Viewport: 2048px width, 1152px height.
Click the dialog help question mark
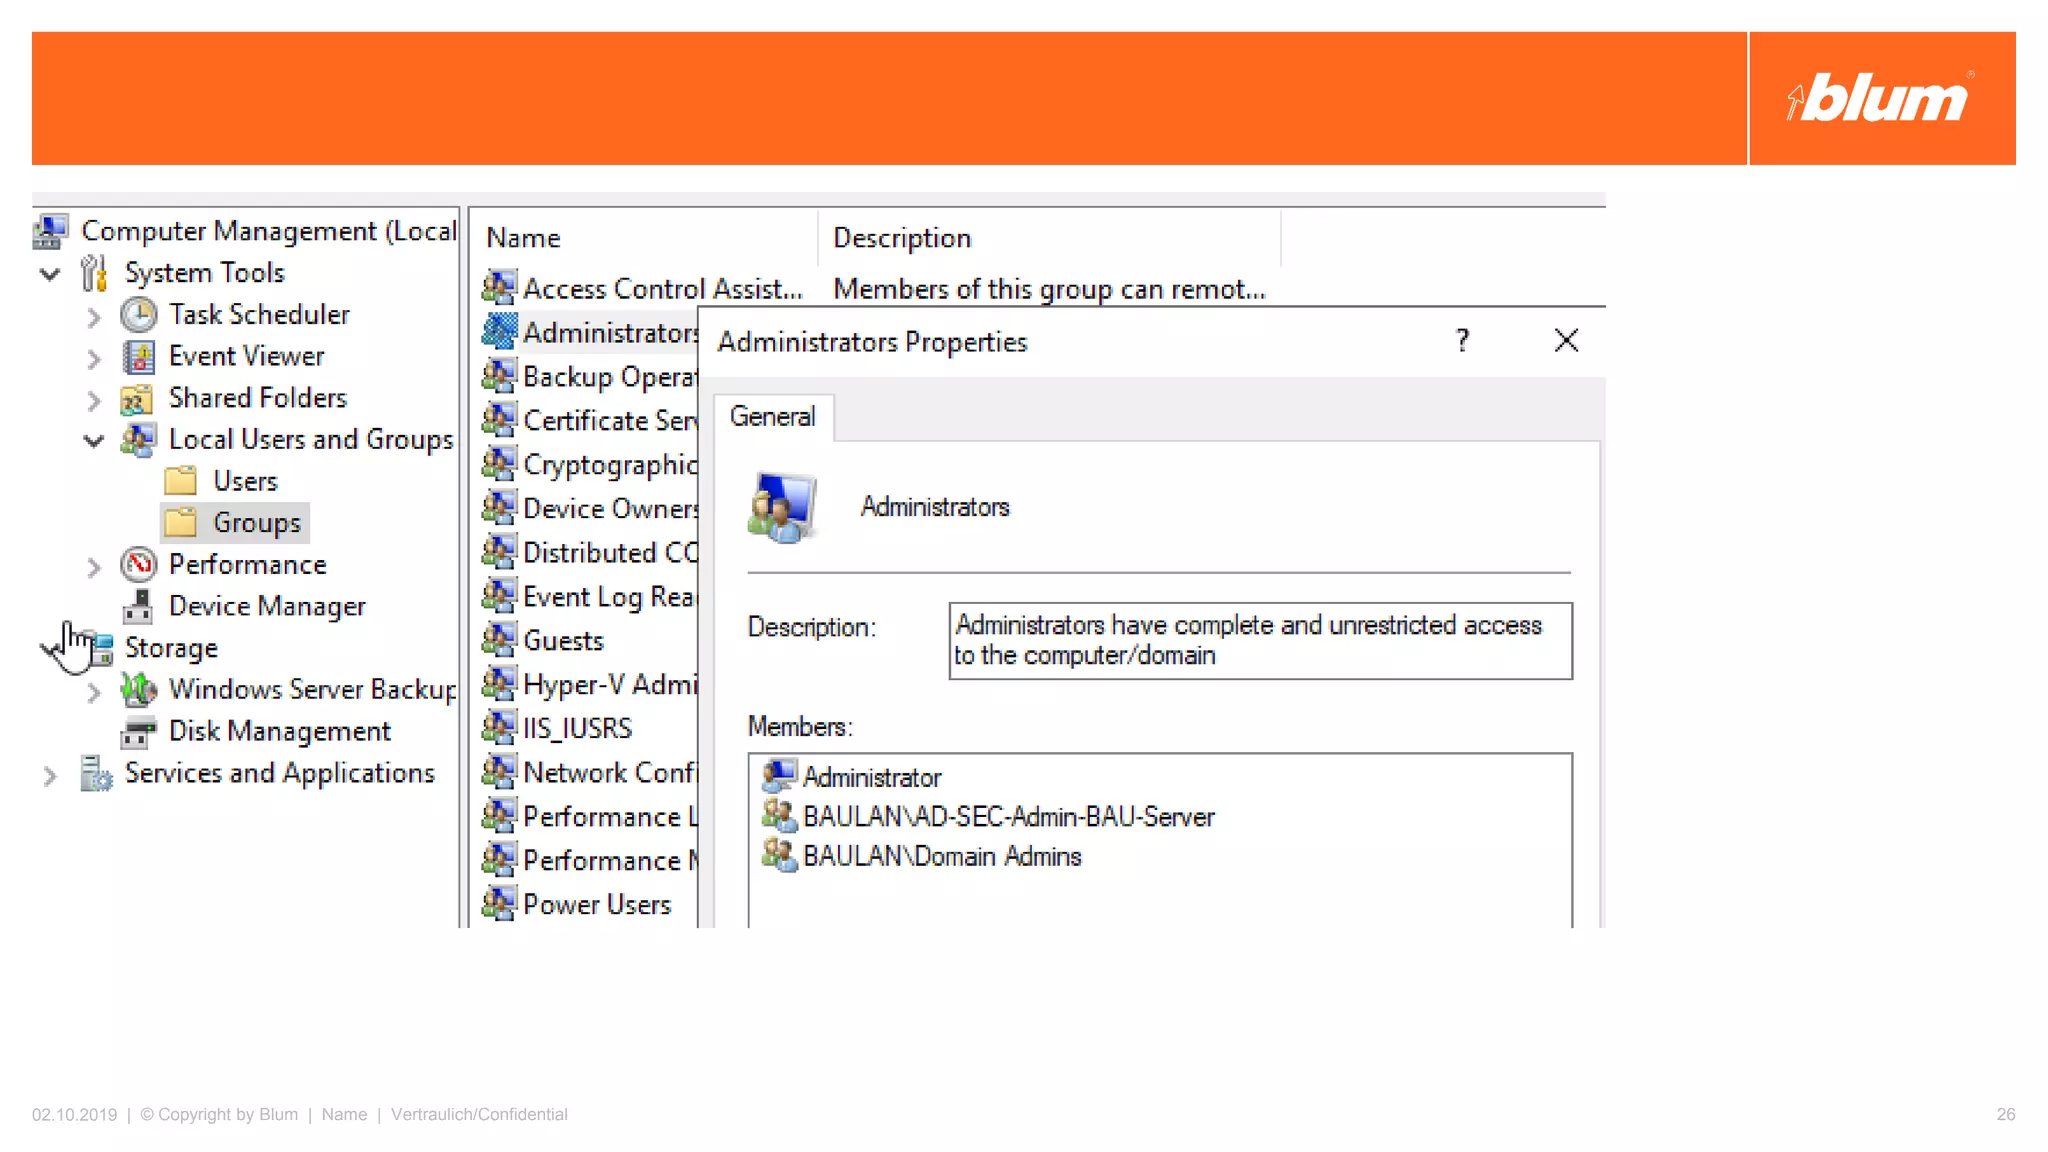coord(1462,342)
